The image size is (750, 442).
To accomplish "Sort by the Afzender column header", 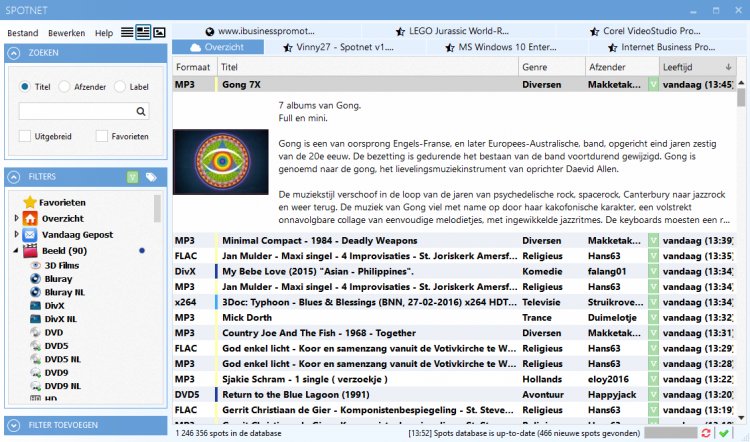I will pyautogui.click(x=622, y=67).
